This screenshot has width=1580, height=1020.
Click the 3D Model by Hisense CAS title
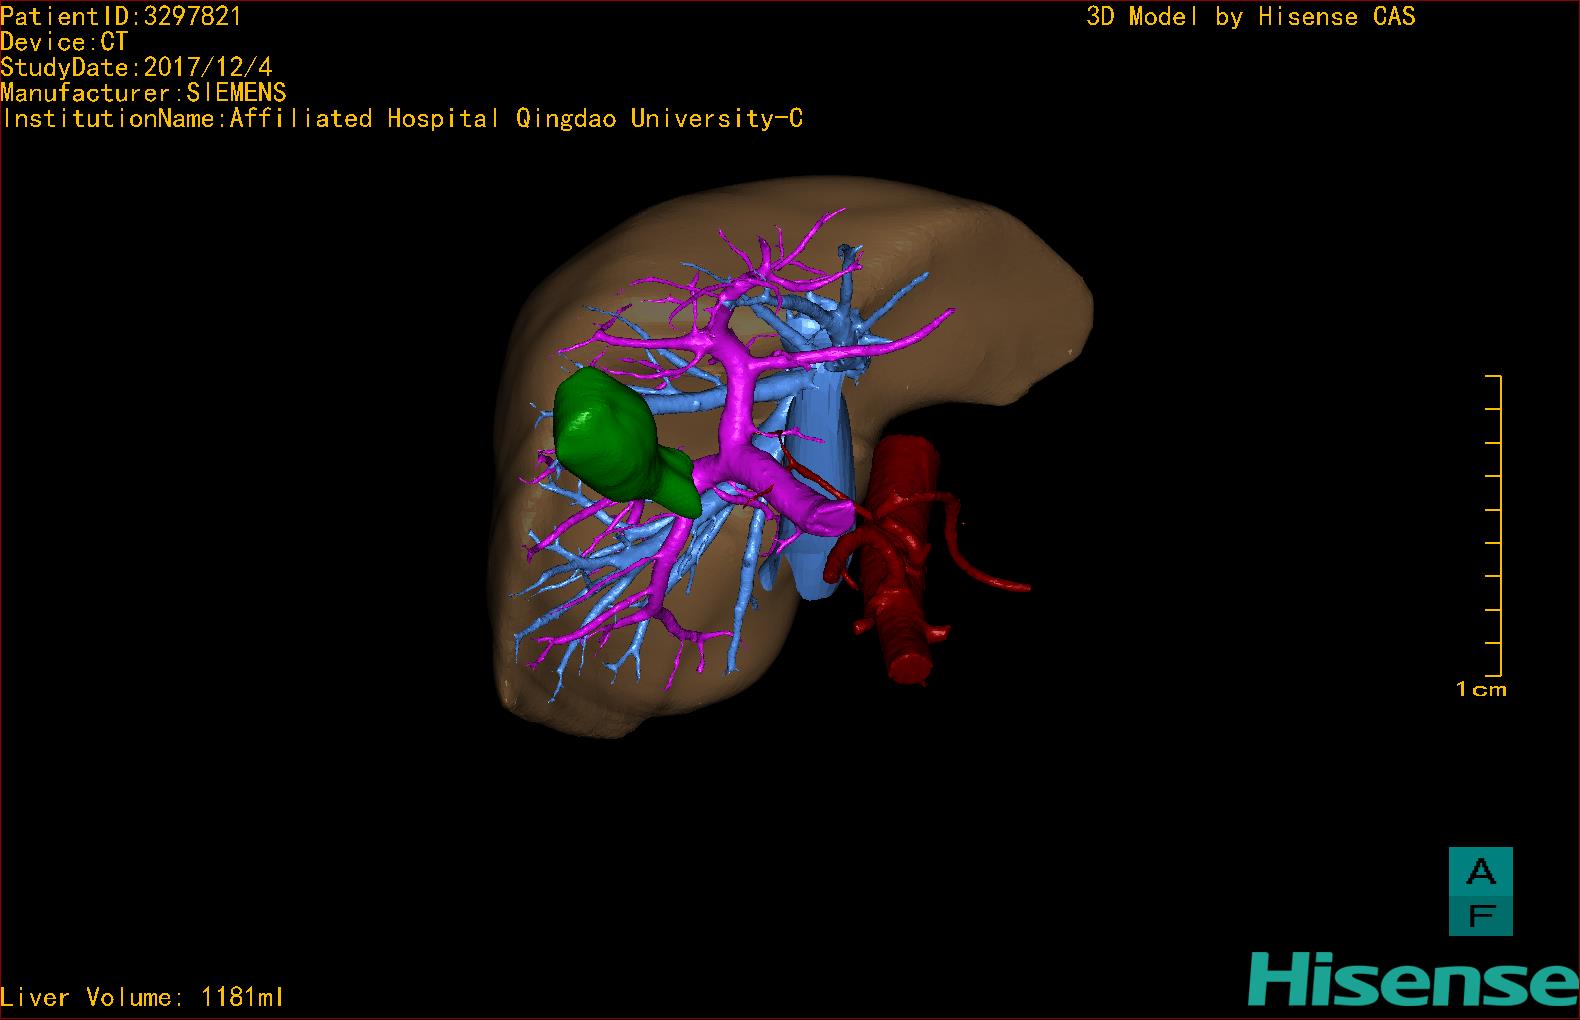point(1251,16)
